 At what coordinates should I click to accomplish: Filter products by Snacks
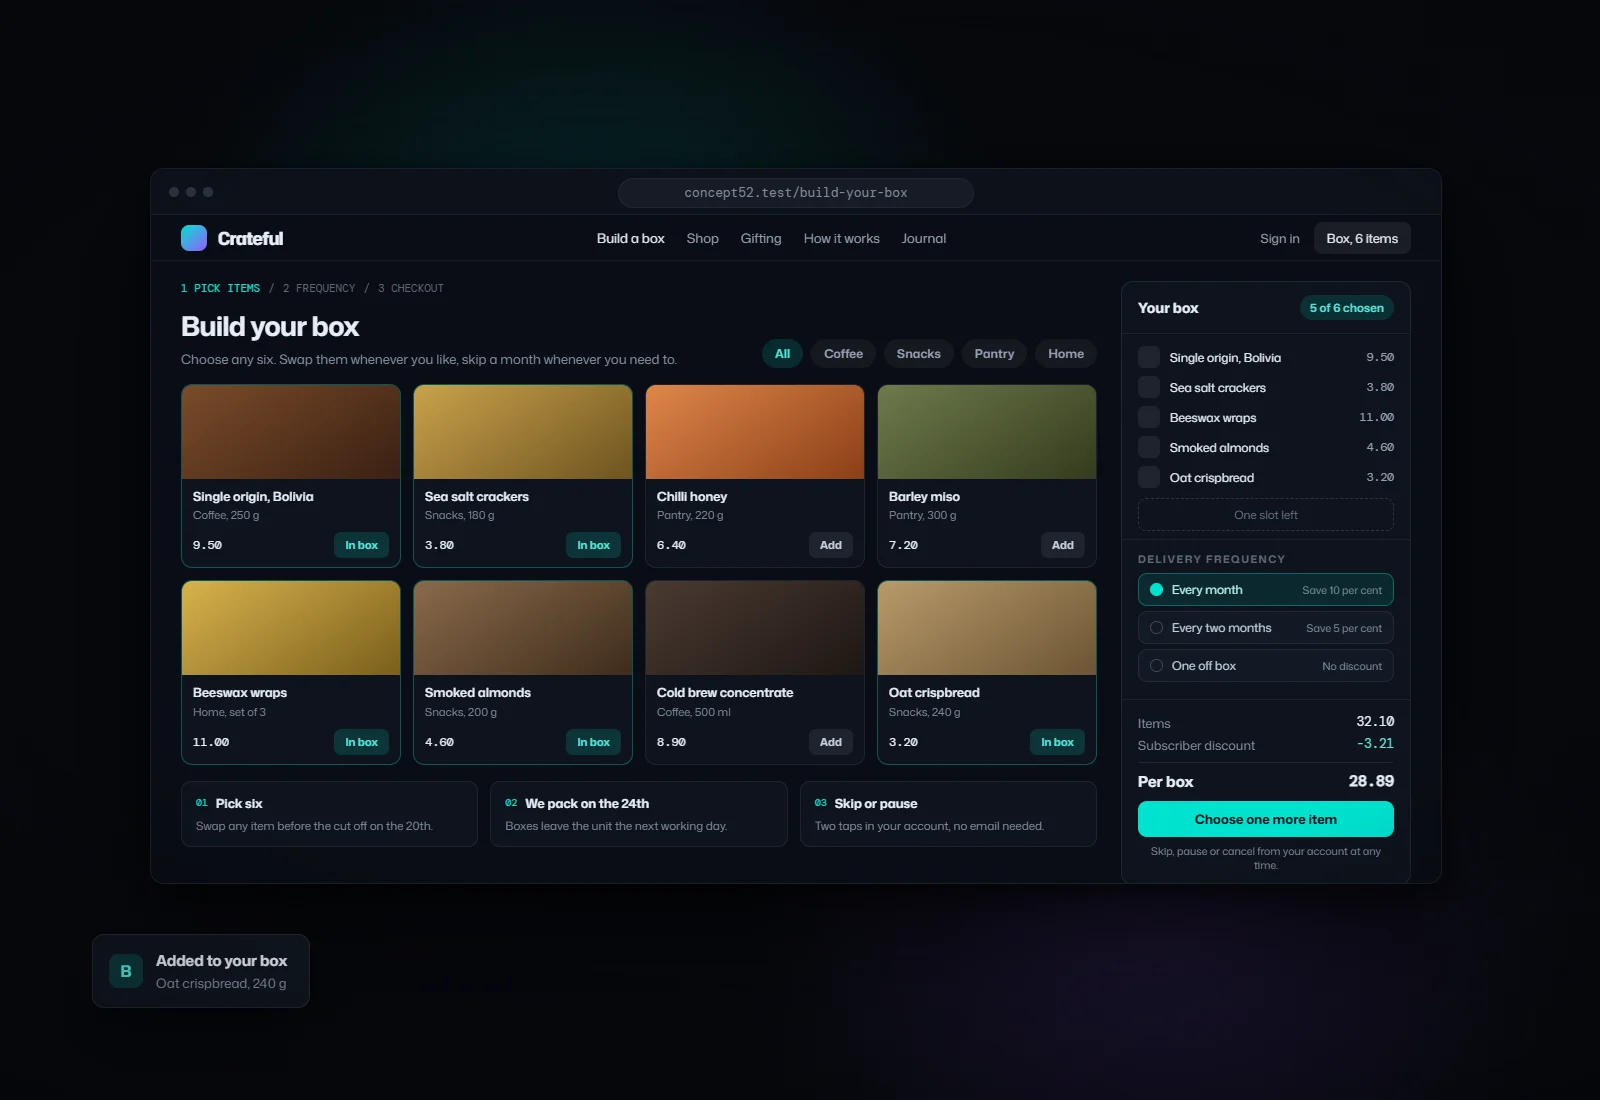(918, 354)
